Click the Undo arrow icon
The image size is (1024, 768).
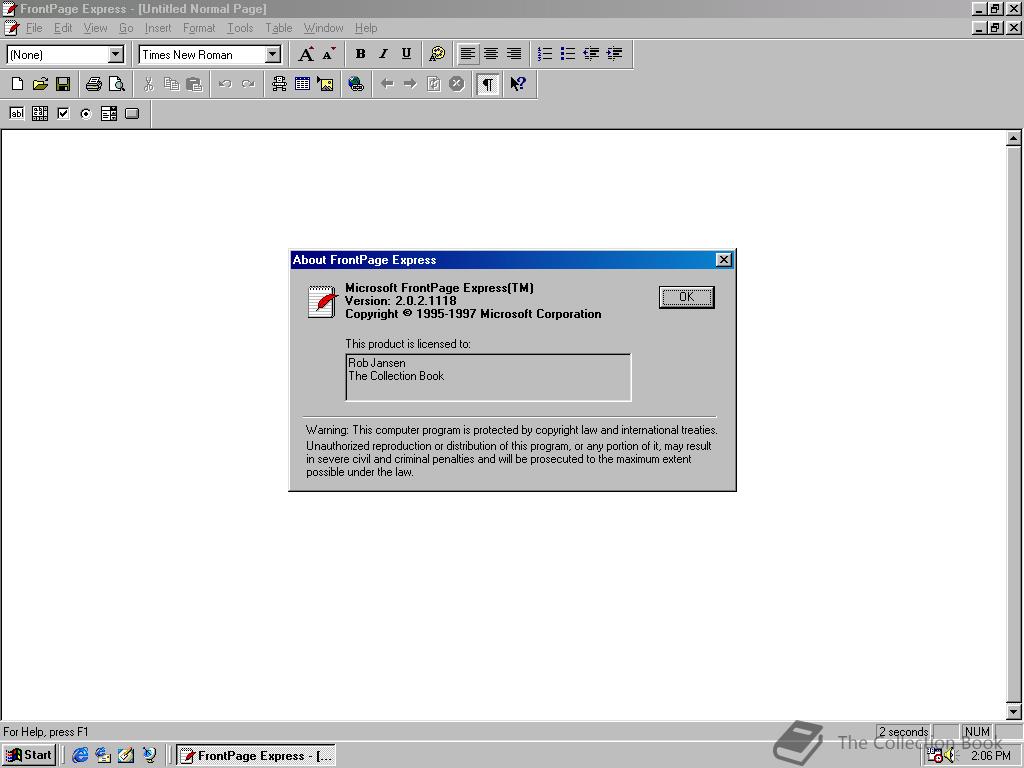[225, 84]
